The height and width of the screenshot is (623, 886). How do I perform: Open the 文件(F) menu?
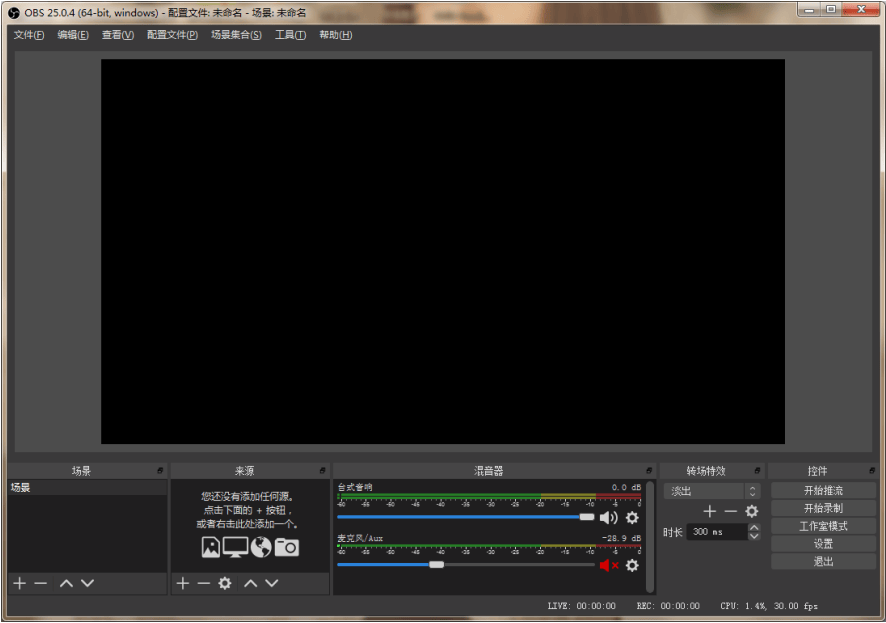[29, 35]
